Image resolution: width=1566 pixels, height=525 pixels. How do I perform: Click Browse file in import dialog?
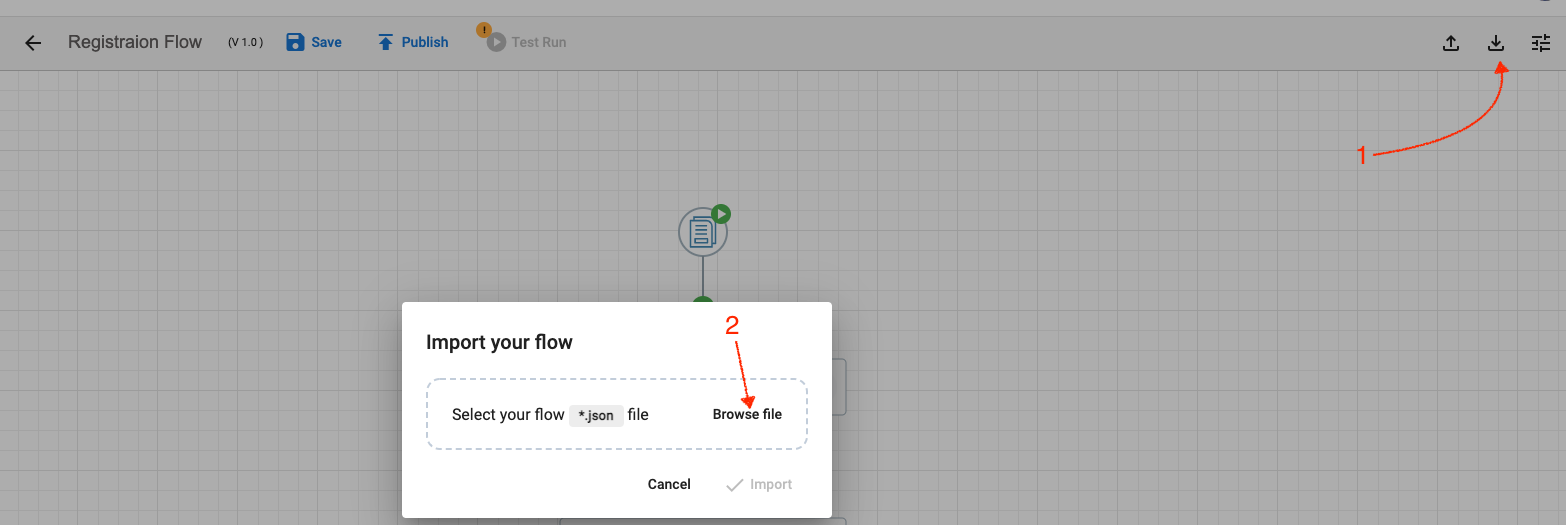[747, 414]
